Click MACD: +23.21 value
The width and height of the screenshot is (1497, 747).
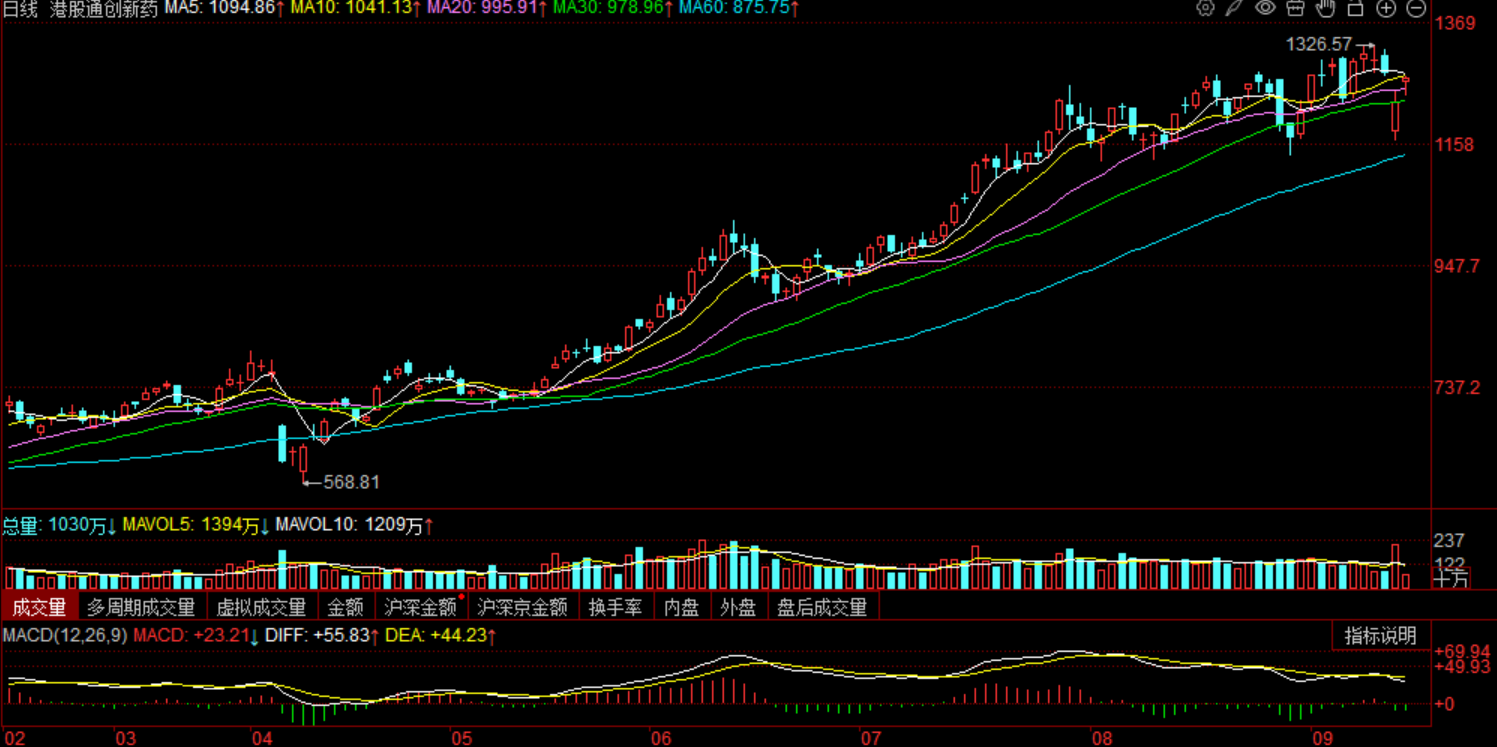click(196, 635)
